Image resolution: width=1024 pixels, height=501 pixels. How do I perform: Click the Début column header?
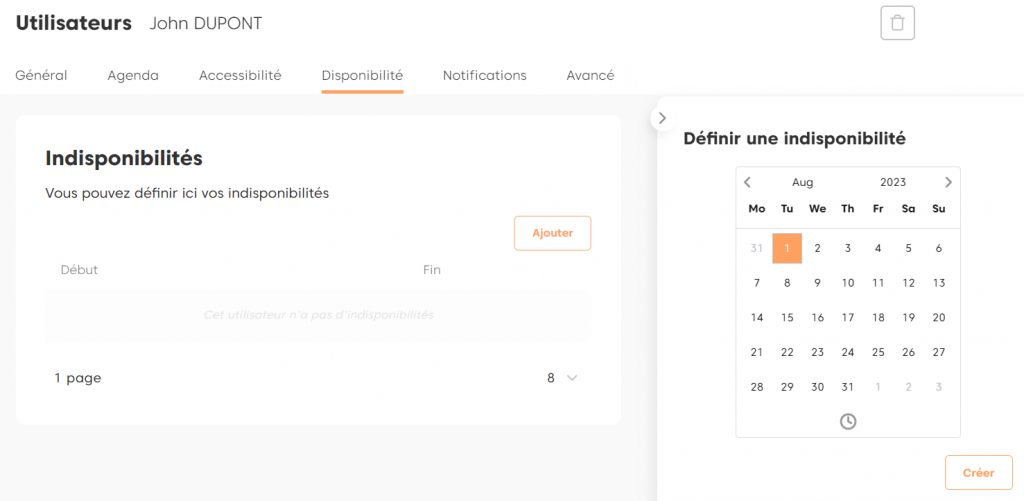[x=79, y=270]
